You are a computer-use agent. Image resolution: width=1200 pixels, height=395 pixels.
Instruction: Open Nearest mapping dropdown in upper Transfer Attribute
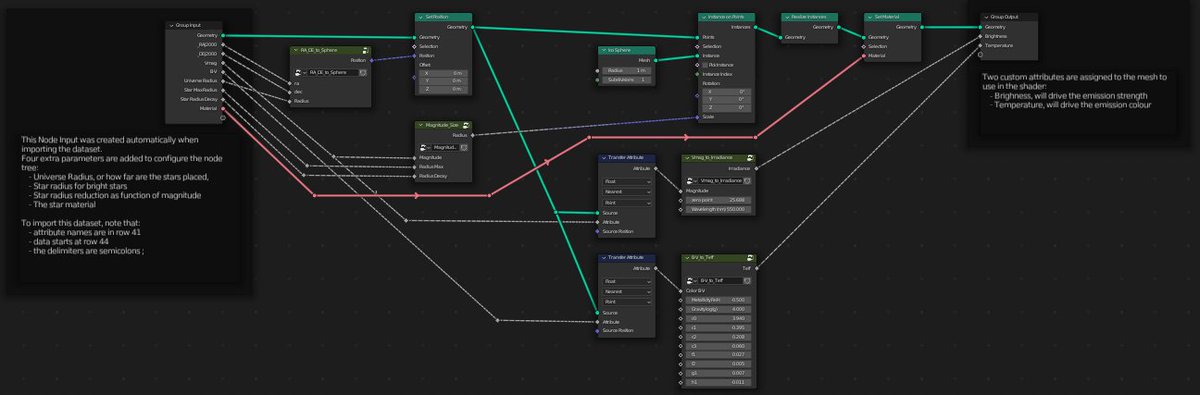click(x=626, y=191)
